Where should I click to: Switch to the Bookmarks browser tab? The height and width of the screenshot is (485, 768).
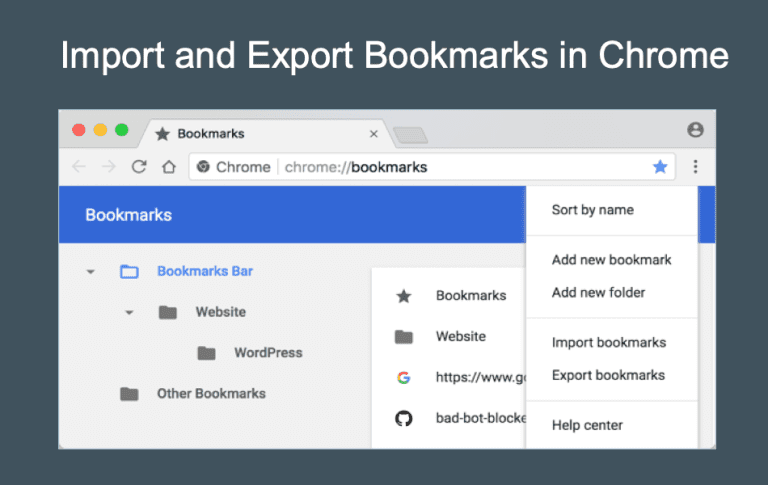point(267,134)
